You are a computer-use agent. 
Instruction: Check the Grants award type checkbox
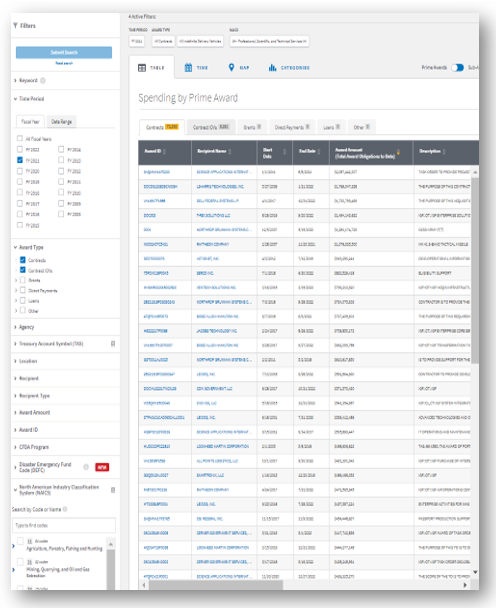coord(23,280)
